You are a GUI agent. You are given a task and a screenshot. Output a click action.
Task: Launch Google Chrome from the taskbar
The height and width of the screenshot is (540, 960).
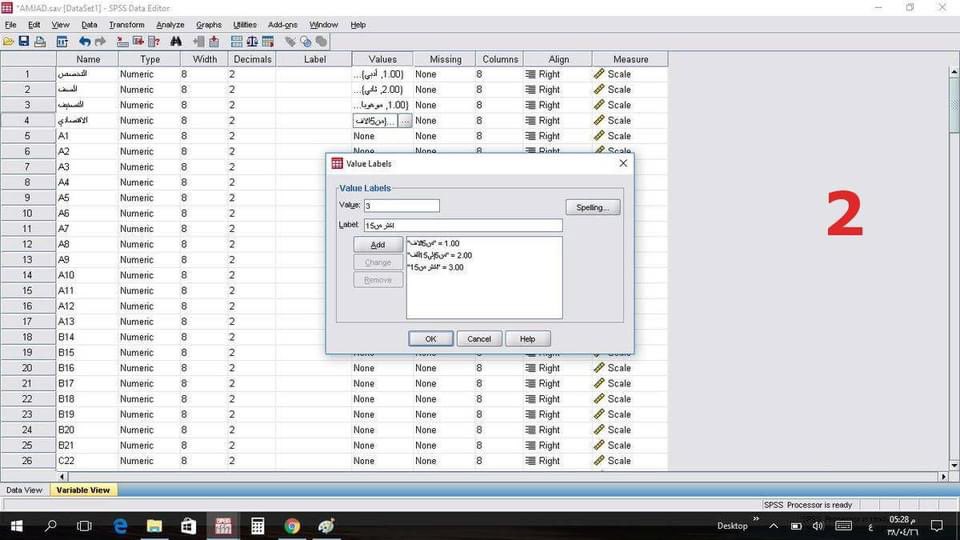(x=292, y=526)
